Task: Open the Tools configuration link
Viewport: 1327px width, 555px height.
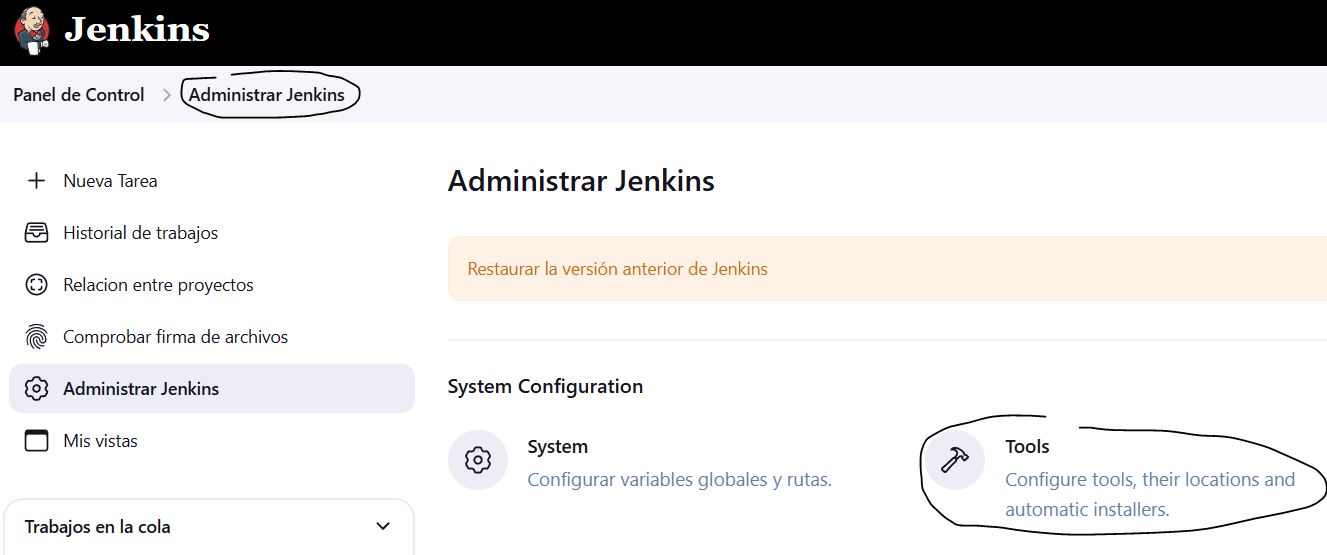Action: pyautogui.click(x=1027, y=446)
